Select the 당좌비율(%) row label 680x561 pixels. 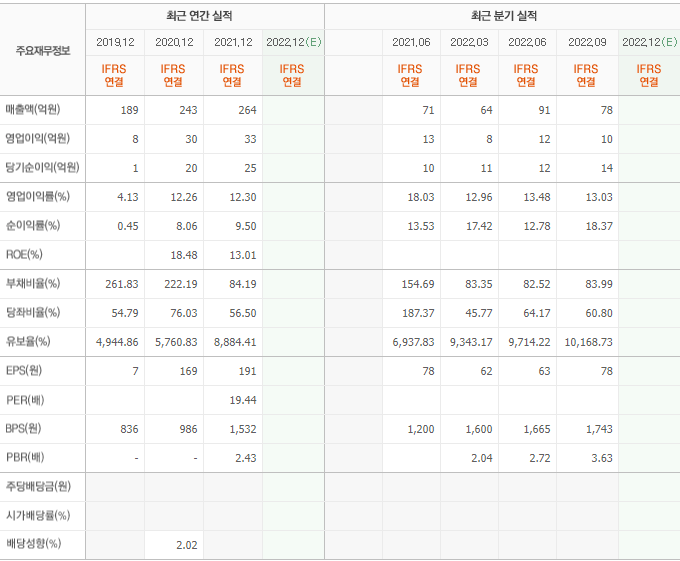tap(33, 313)
